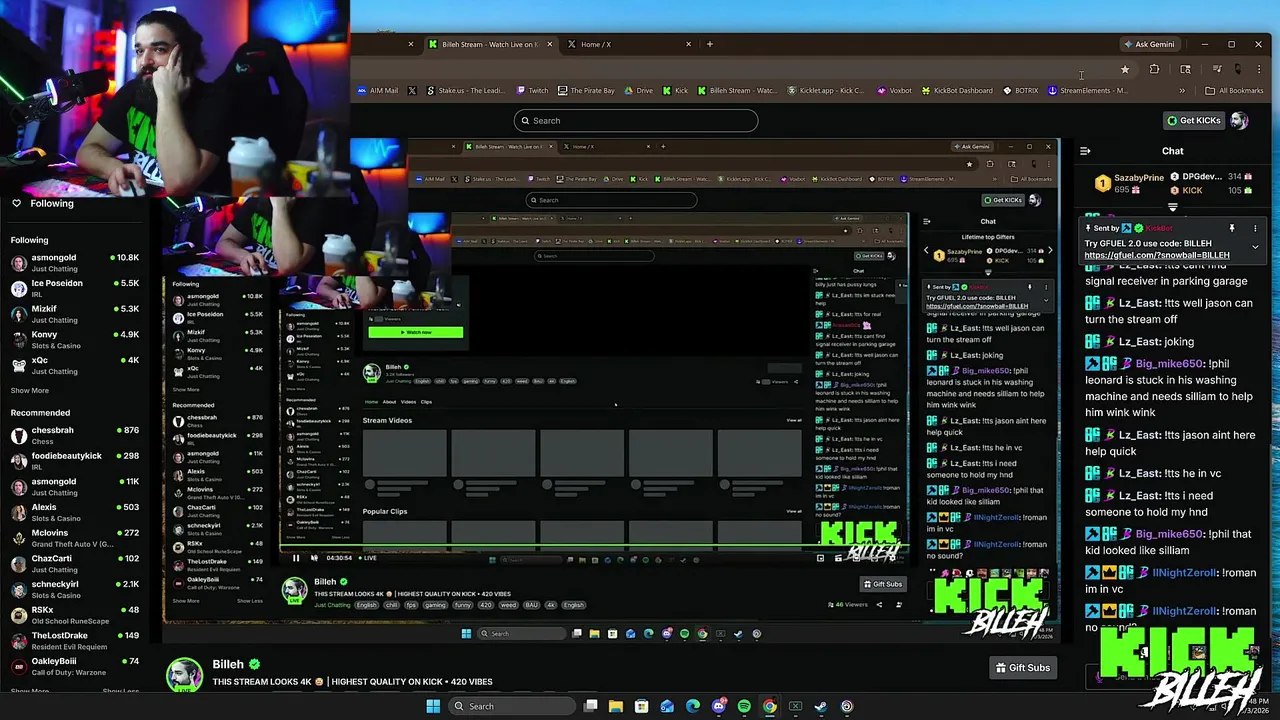Image resolution: width=1280 pixels, height=720 pixels.
Task: Open the Kicklet.app bookmark
Action: click(825, 91)
